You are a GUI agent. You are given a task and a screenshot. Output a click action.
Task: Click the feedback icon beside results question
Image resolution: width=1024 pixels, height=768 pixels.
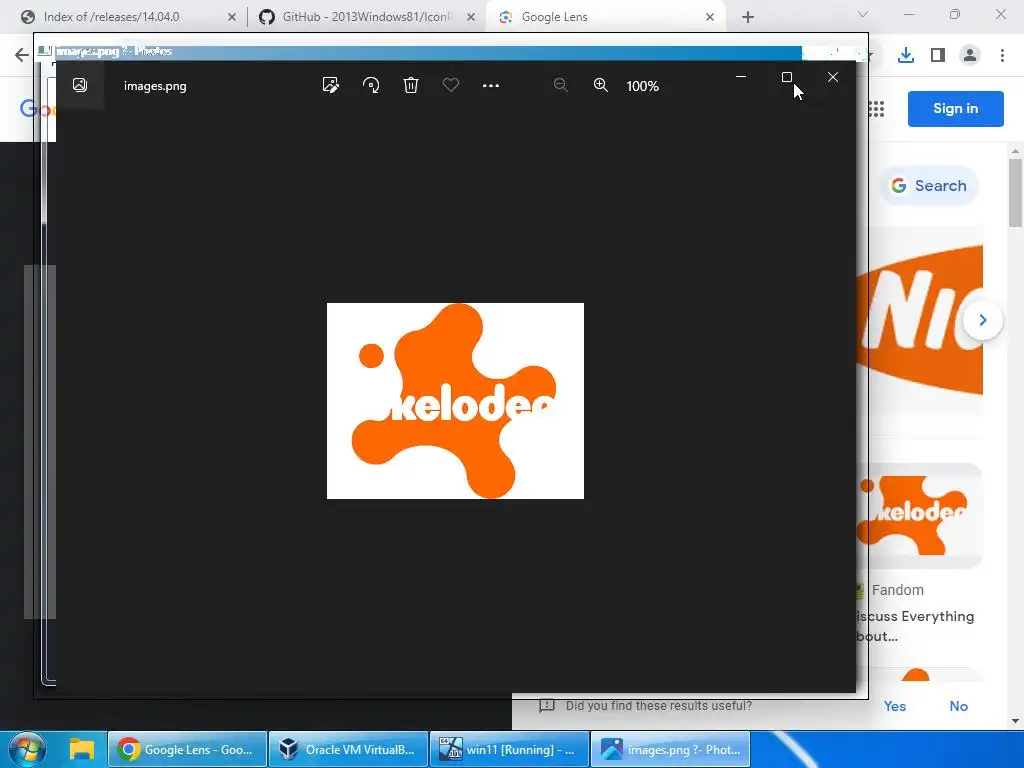tap(547, 706)
